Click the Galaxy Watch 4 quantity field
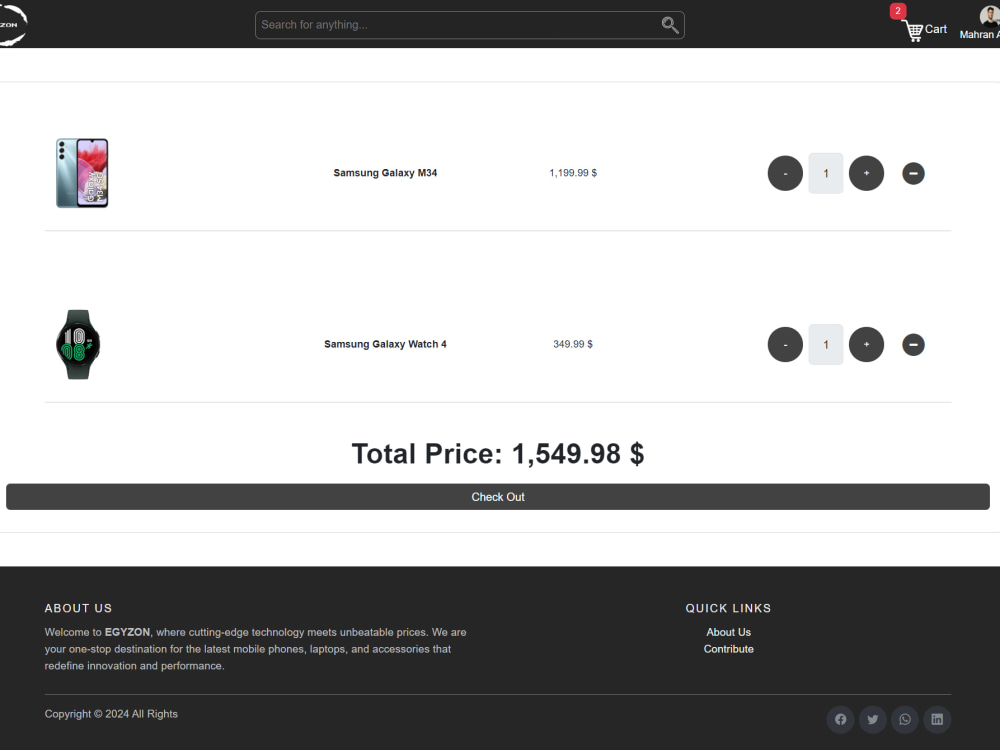This screenshot has width=1000, height=750. point(826,345)
